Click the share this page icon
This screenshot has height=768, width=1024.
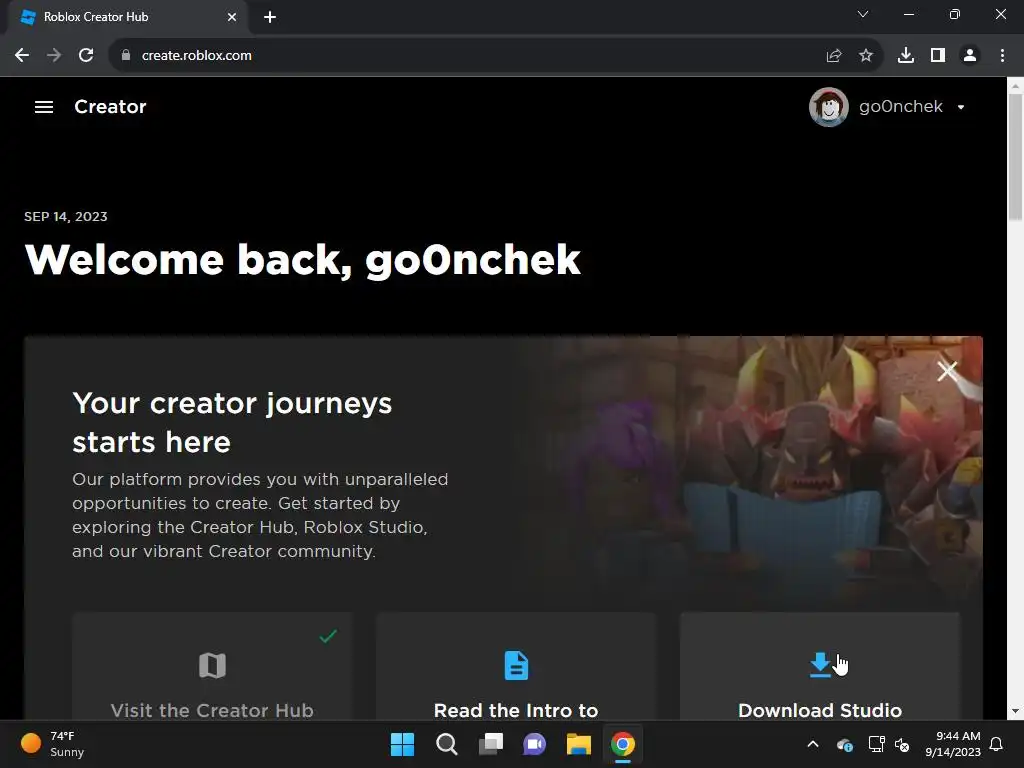click(x=833, y=56)
